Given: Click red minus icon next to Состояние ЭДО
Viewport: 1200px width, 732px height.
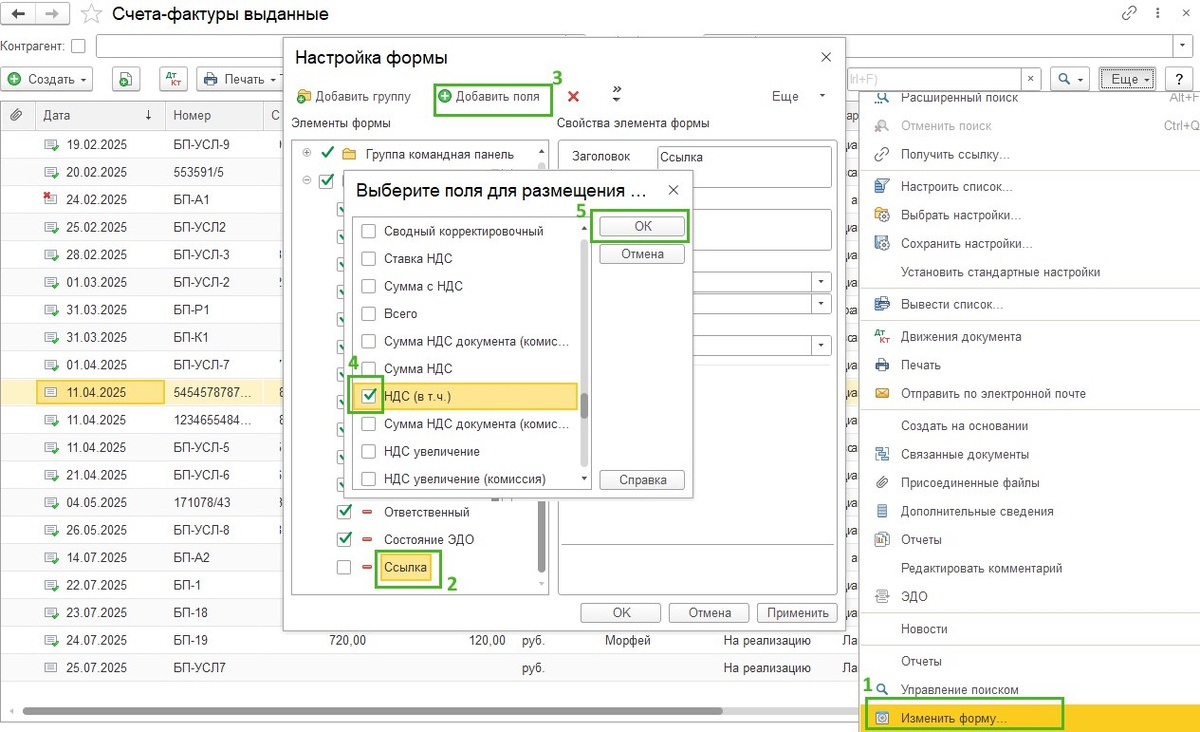Looking at the screenshot, I should 367,540.
